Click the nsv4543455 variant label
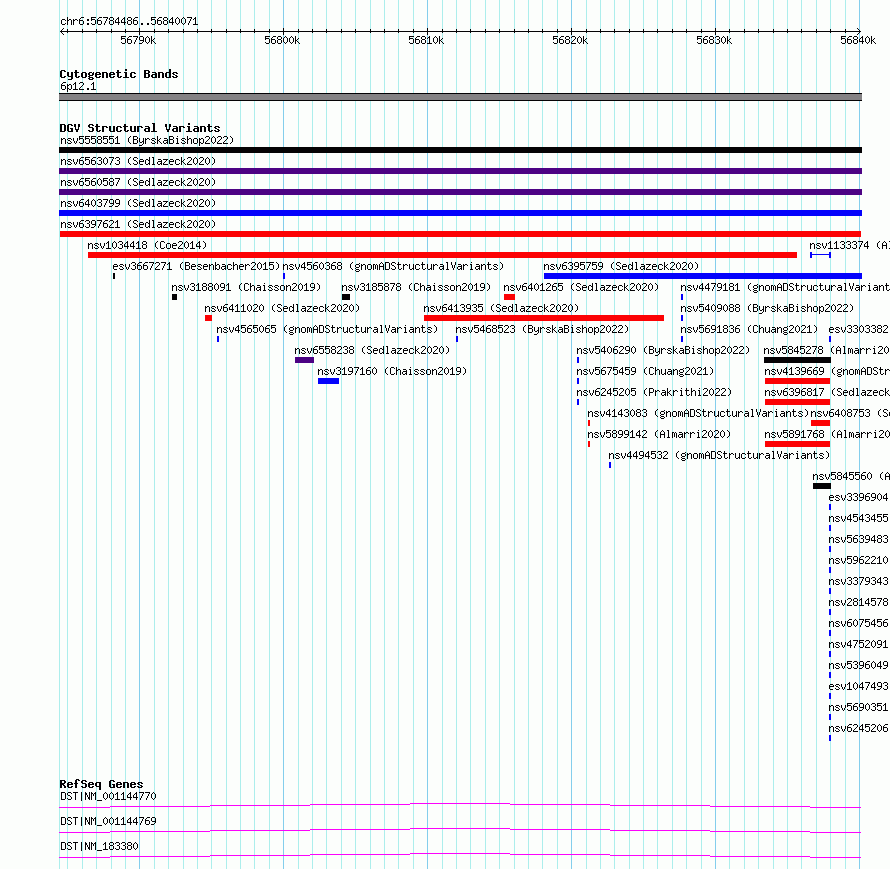890x869 pixels. (858, 518)
